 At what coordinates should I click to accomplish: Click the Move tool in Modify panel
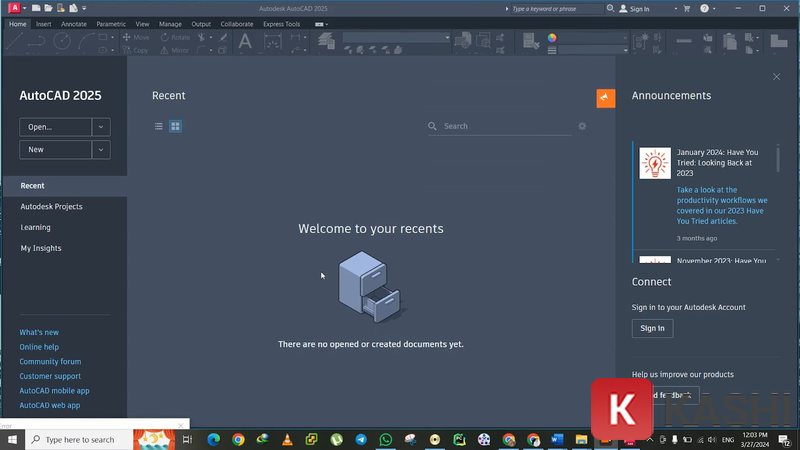point(136,37)
